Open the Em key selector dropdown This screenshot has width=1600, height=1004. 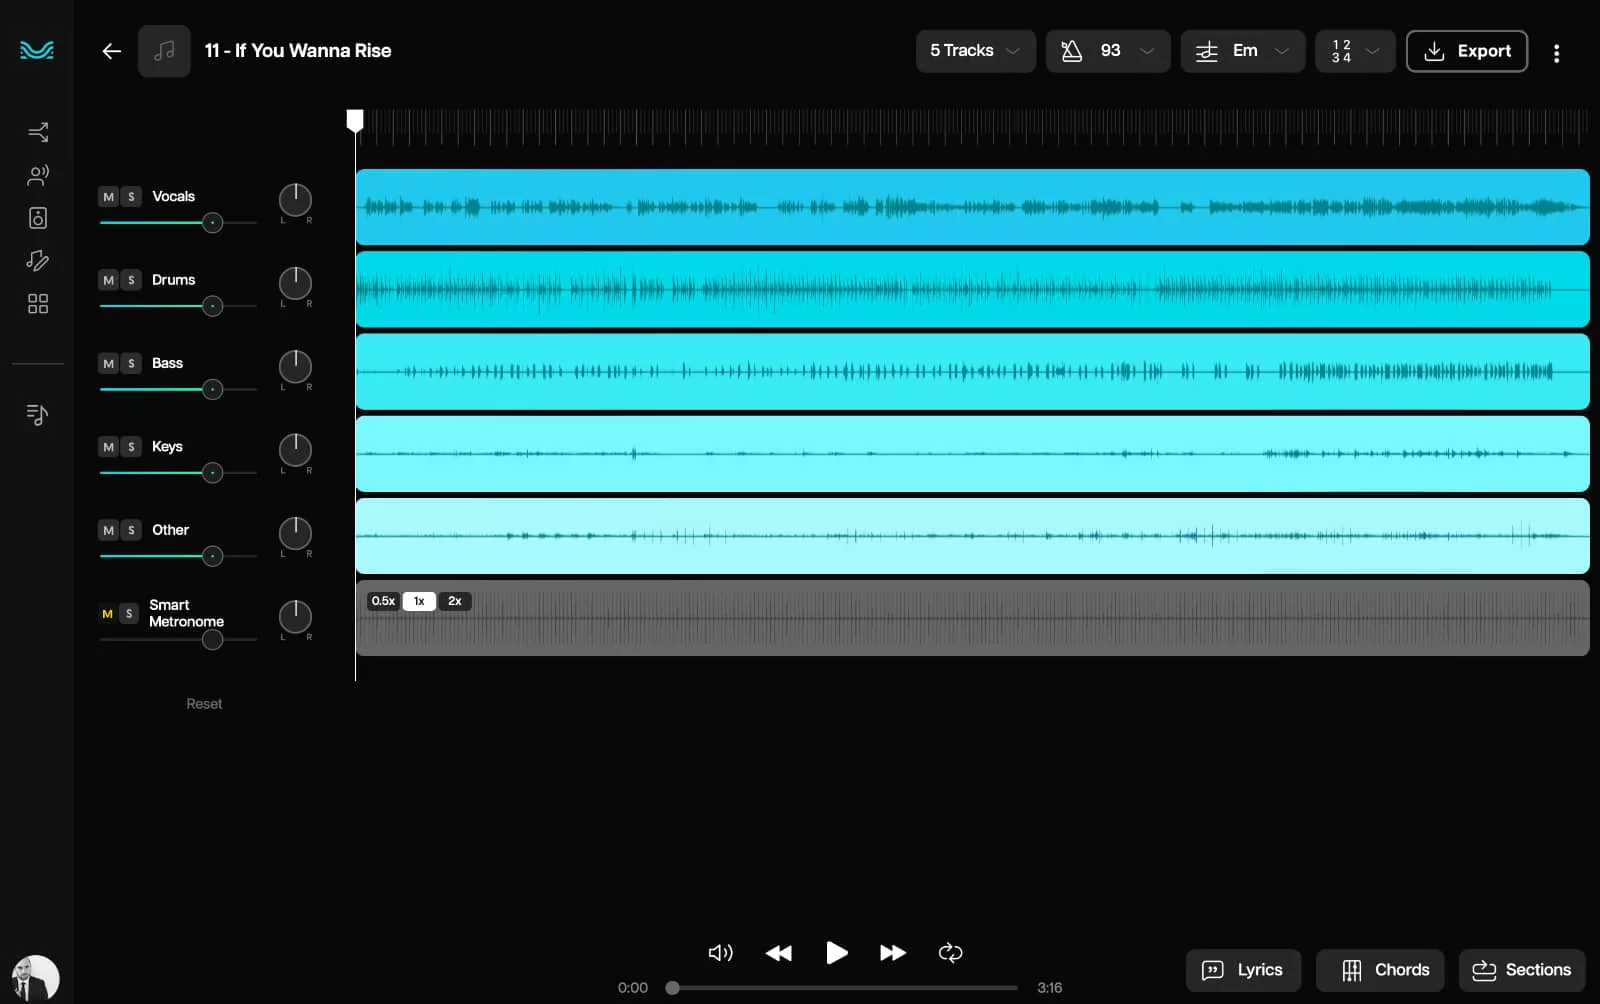[1242, 51]
